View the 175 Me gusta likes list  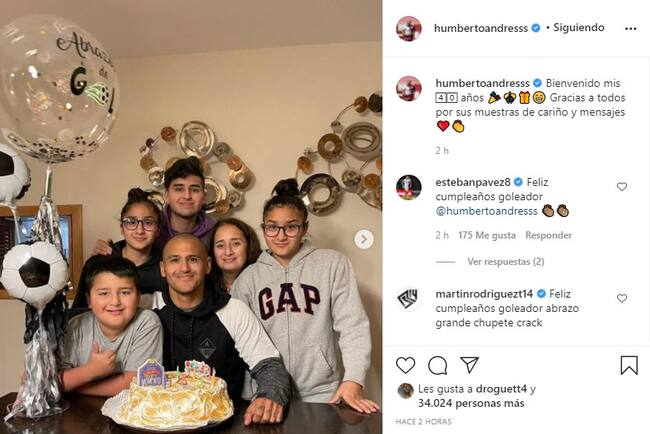pos(487,235)
